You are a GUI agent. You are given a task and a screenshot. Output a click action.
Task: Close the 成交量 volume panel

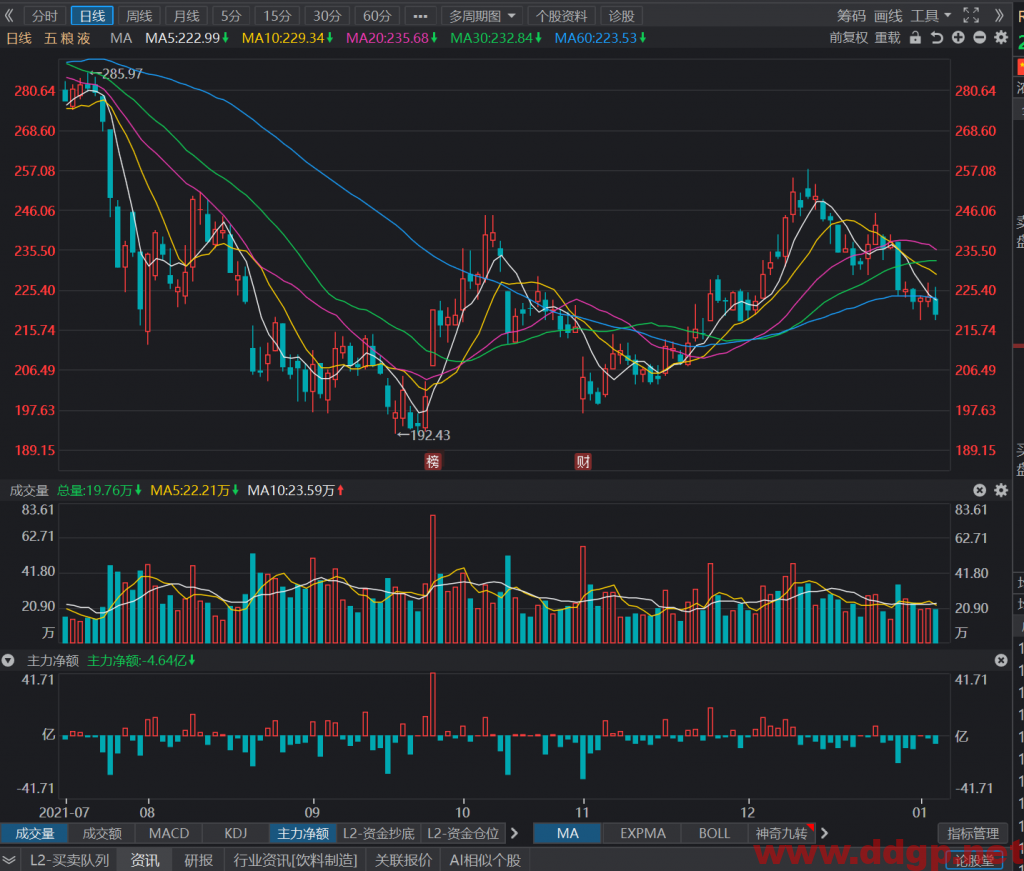[980, 490]
